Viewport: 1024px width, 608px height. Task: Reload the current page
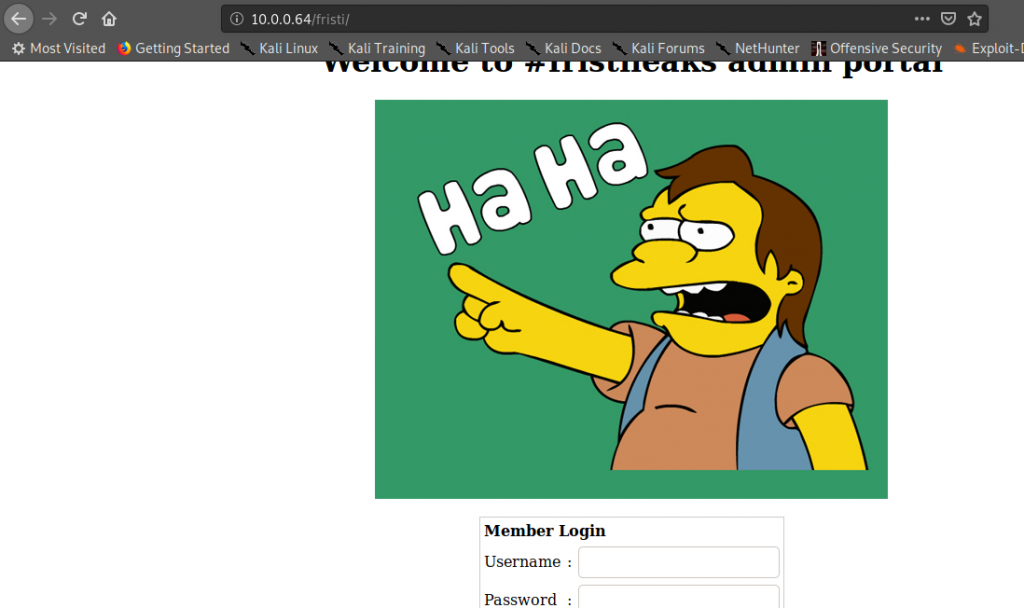click(x=80, y=19)
